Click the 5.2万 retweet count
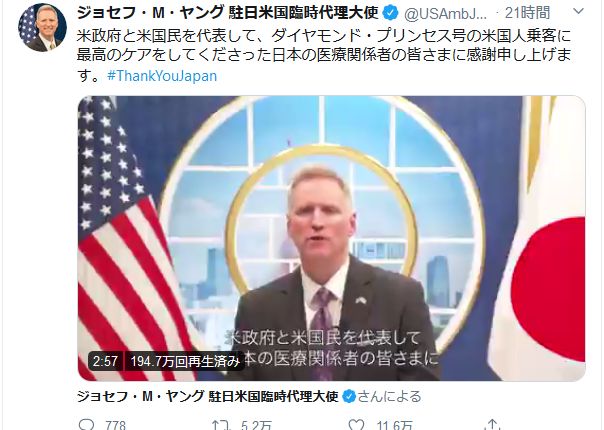 point(257,425)
